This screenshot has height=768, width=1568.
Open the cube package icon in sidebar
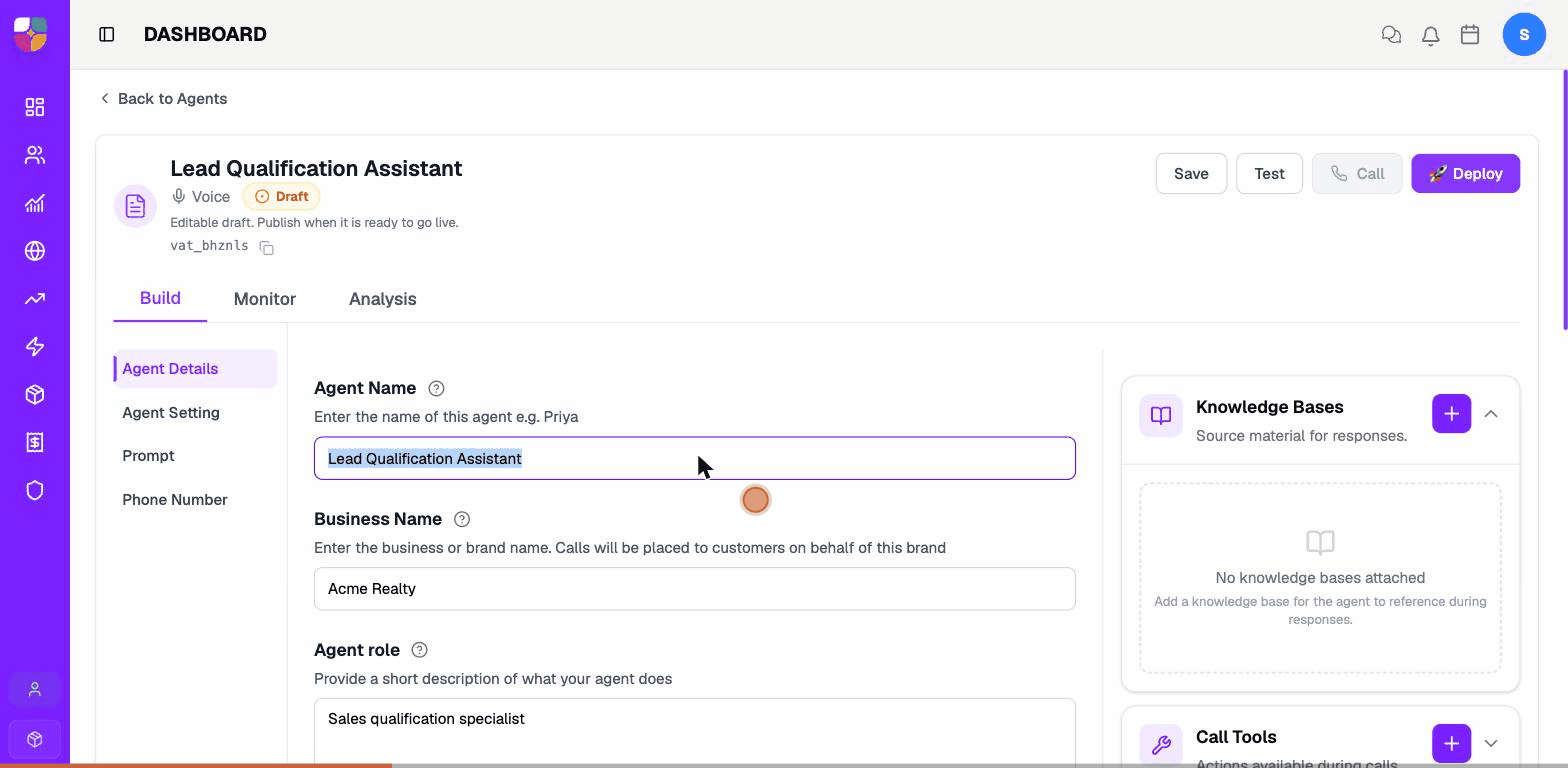35,395
